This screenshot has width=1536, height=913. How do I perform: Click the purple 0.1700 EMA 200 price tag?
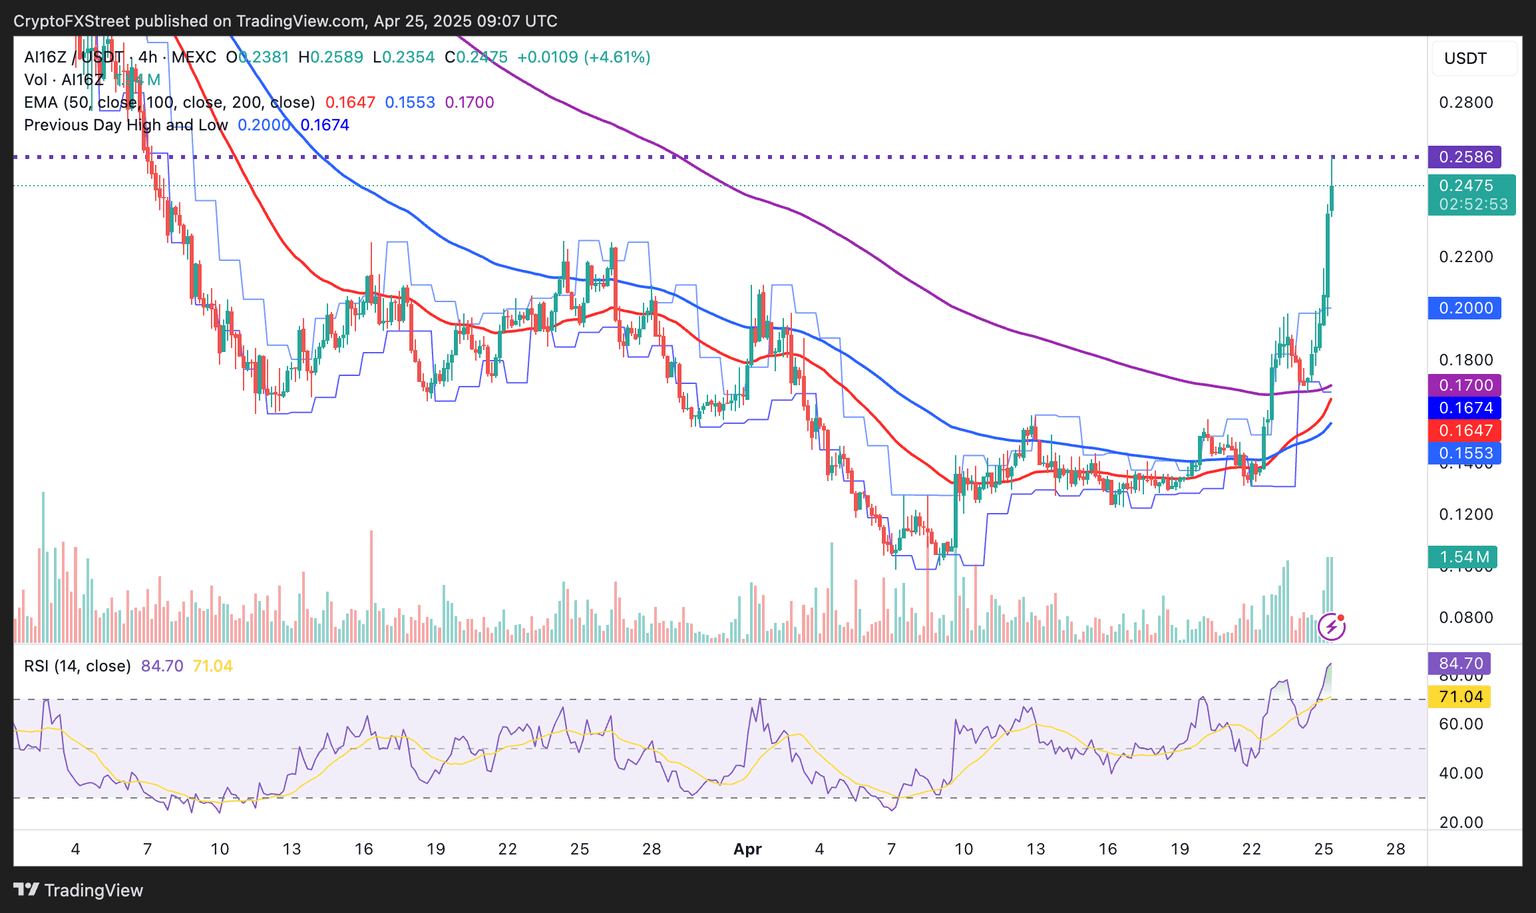pos(1464,385)
